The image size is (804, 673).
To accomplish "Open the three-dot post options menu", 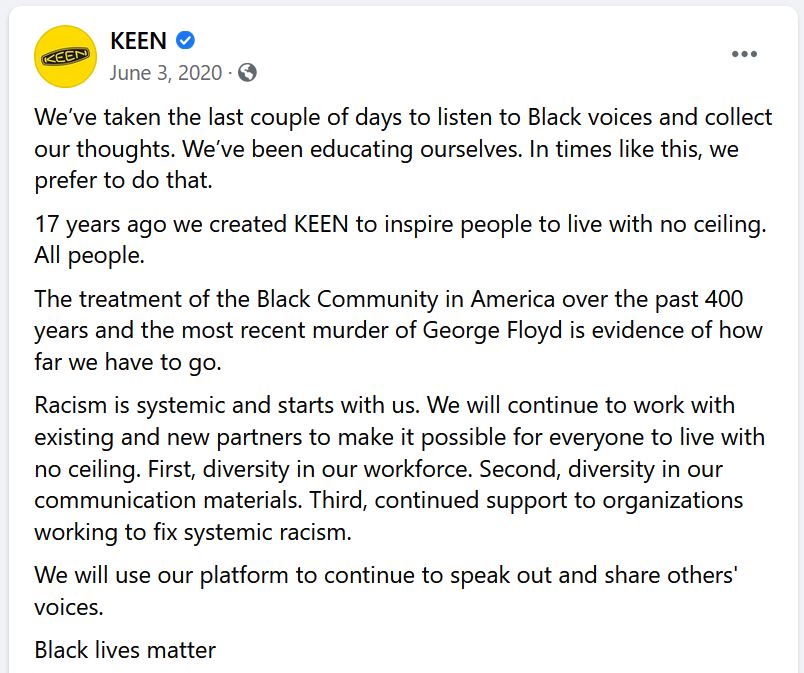I will tap(744, 54).
